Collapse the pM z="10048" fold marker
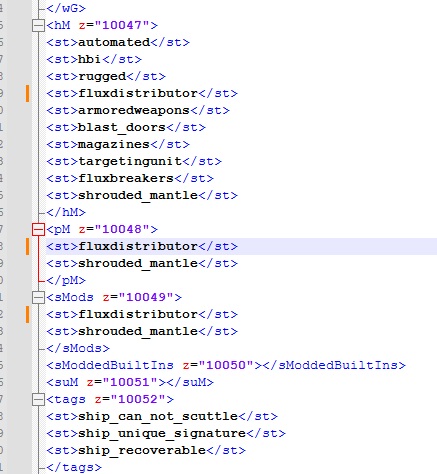The height and width of the screenshot is (474, 437). click(x=38, y=230)
